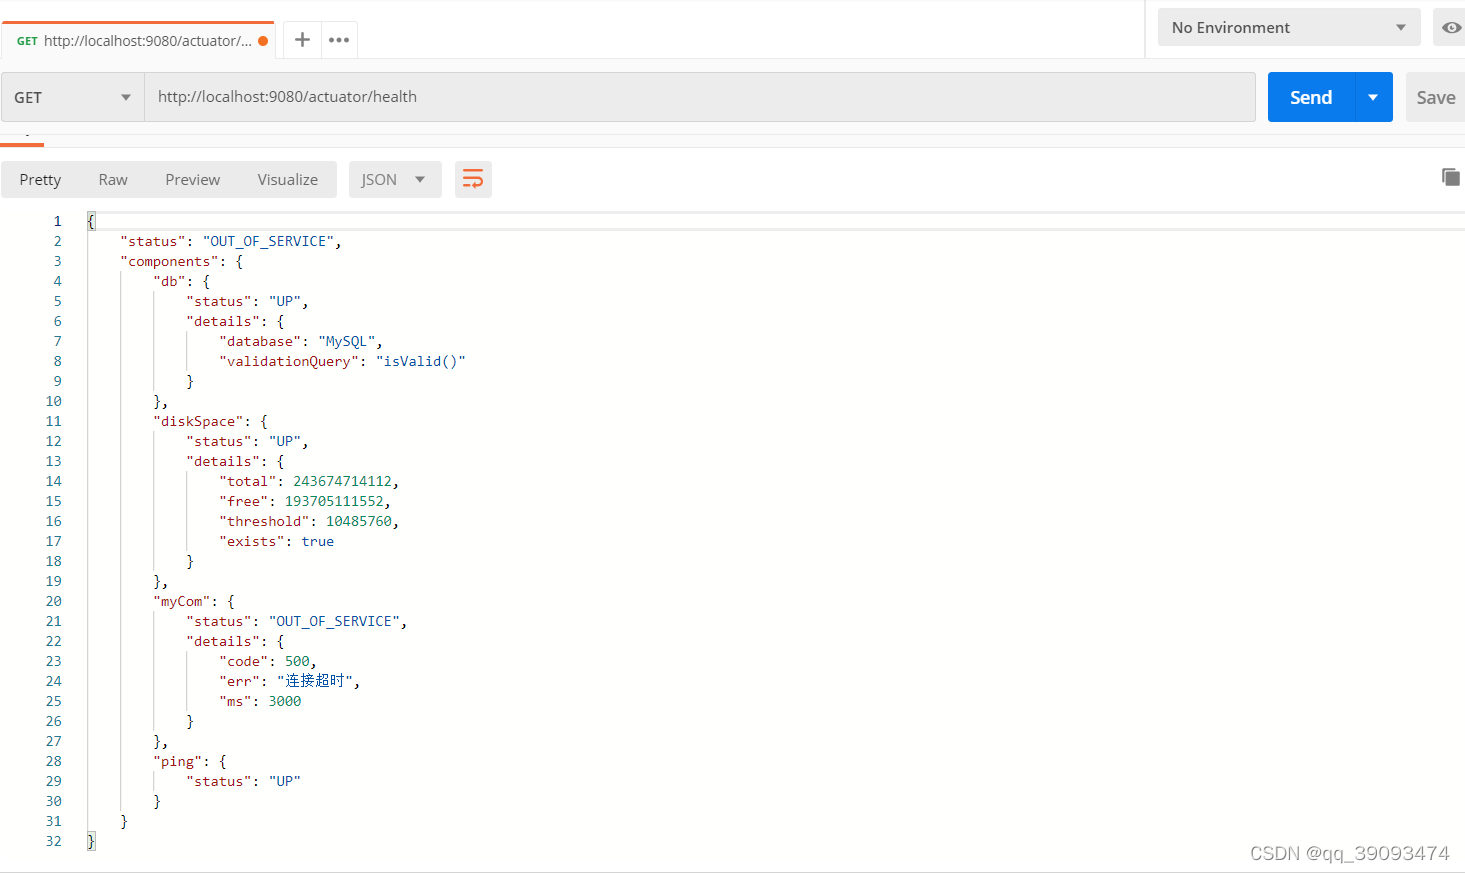
Task: Click the db status "UP" on line 5
Action: coord(285,301)
